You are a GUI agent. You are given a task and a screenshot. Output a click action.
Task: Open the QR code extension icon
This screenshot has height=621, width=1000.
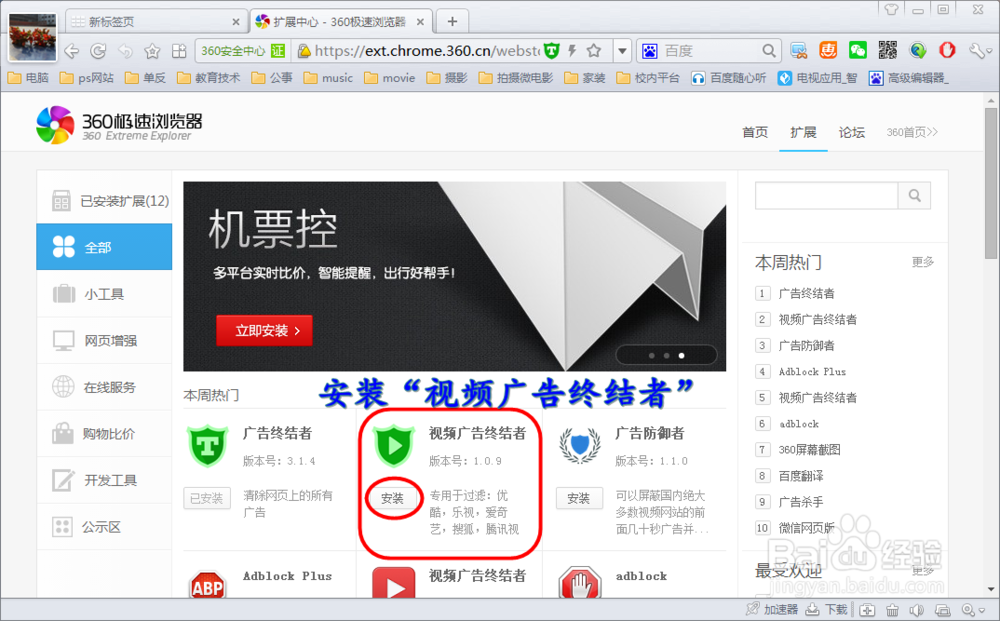(887, 50)
